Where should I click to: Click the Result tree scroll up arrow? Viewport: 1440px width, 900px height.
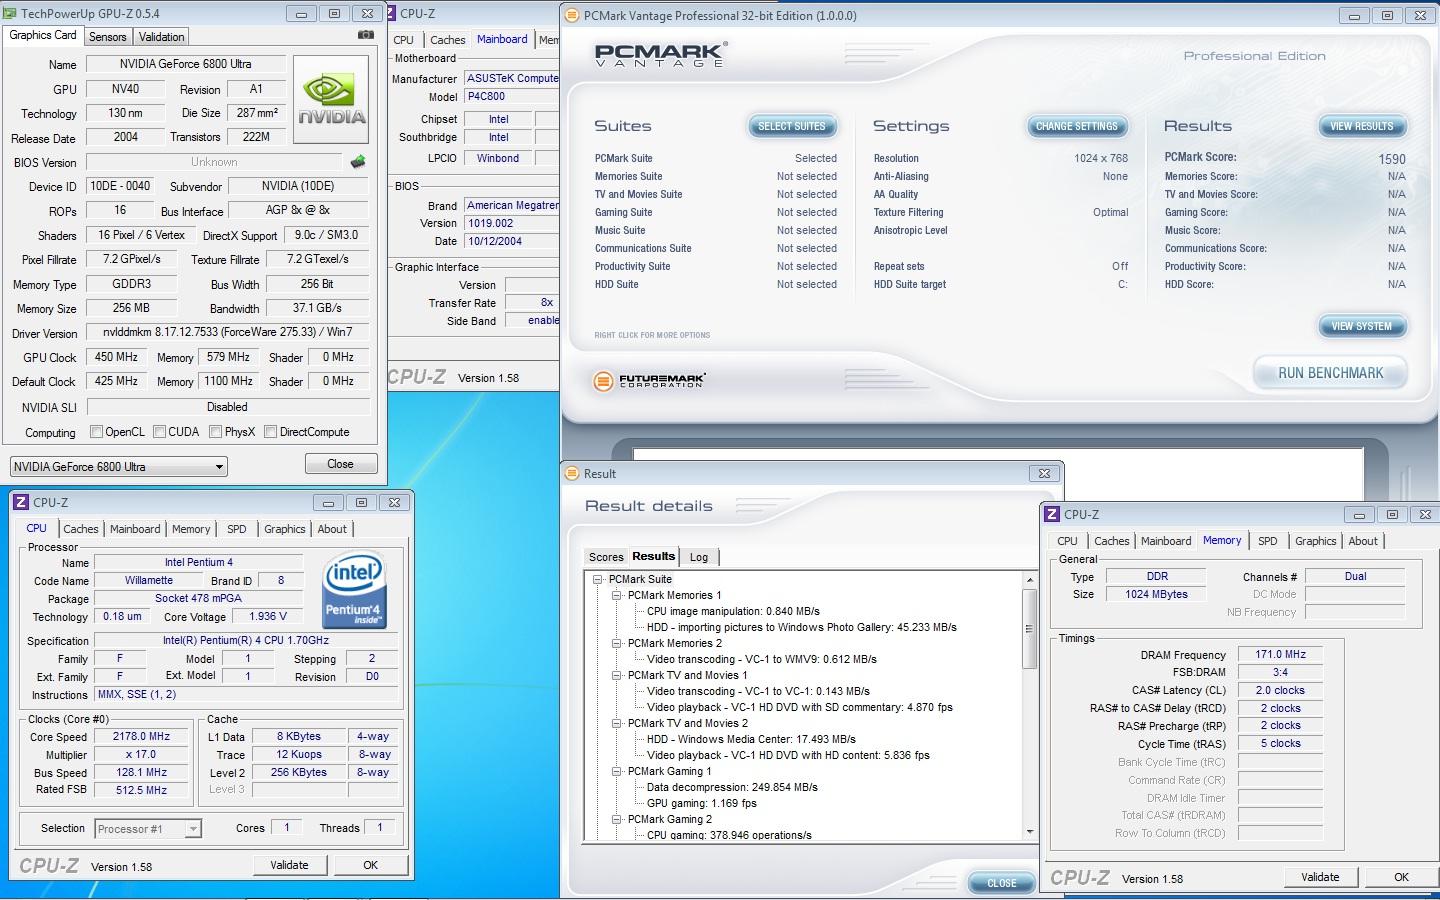click(x=1029, y=580)
